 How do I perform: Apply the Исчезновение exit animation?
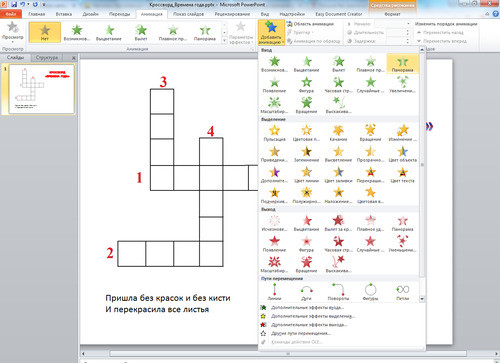[x=274, y=223]
